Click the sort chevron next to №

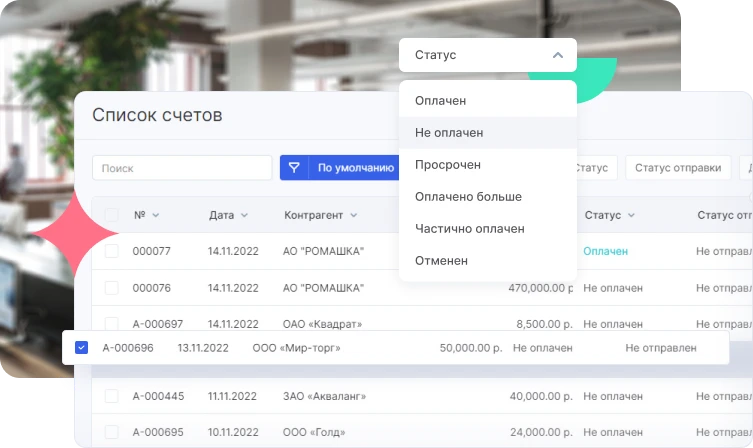coord(156,216)
